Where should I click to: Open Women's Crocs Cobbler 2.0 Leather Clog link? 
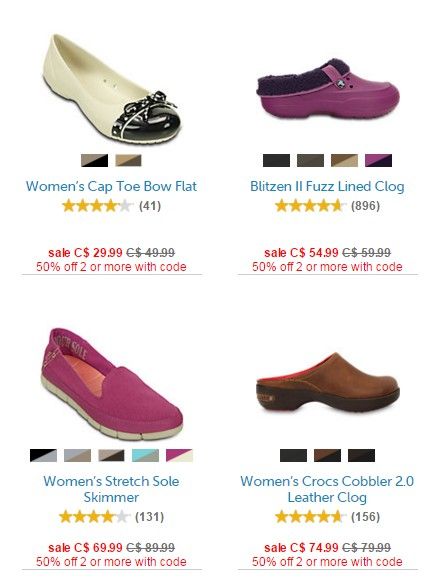[327, 489]
